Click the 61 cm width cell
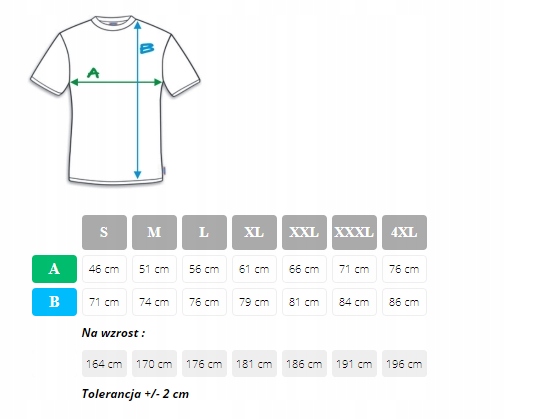545x419 pixels. (254, 269)
